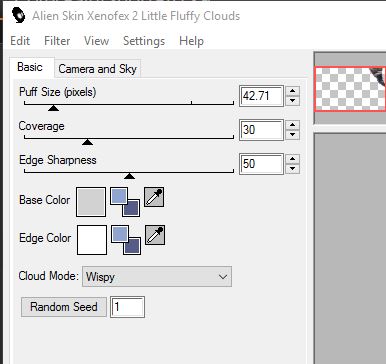This screenshot has width=386, height=364.
Task: Decrease Puff Size with down arrow
Action: pos(292,101)
